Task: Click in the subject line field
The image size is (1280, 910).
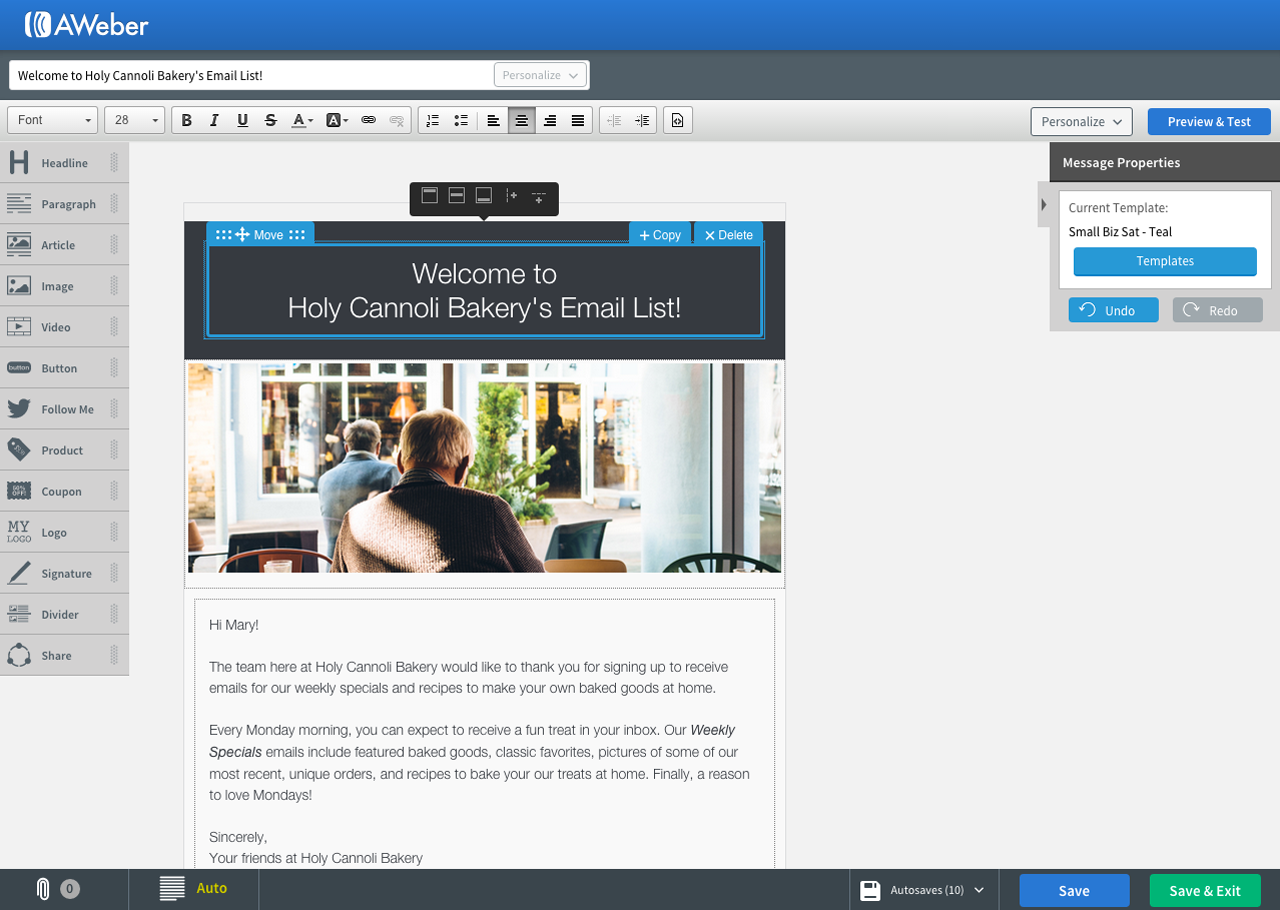Action: (252, 75)
